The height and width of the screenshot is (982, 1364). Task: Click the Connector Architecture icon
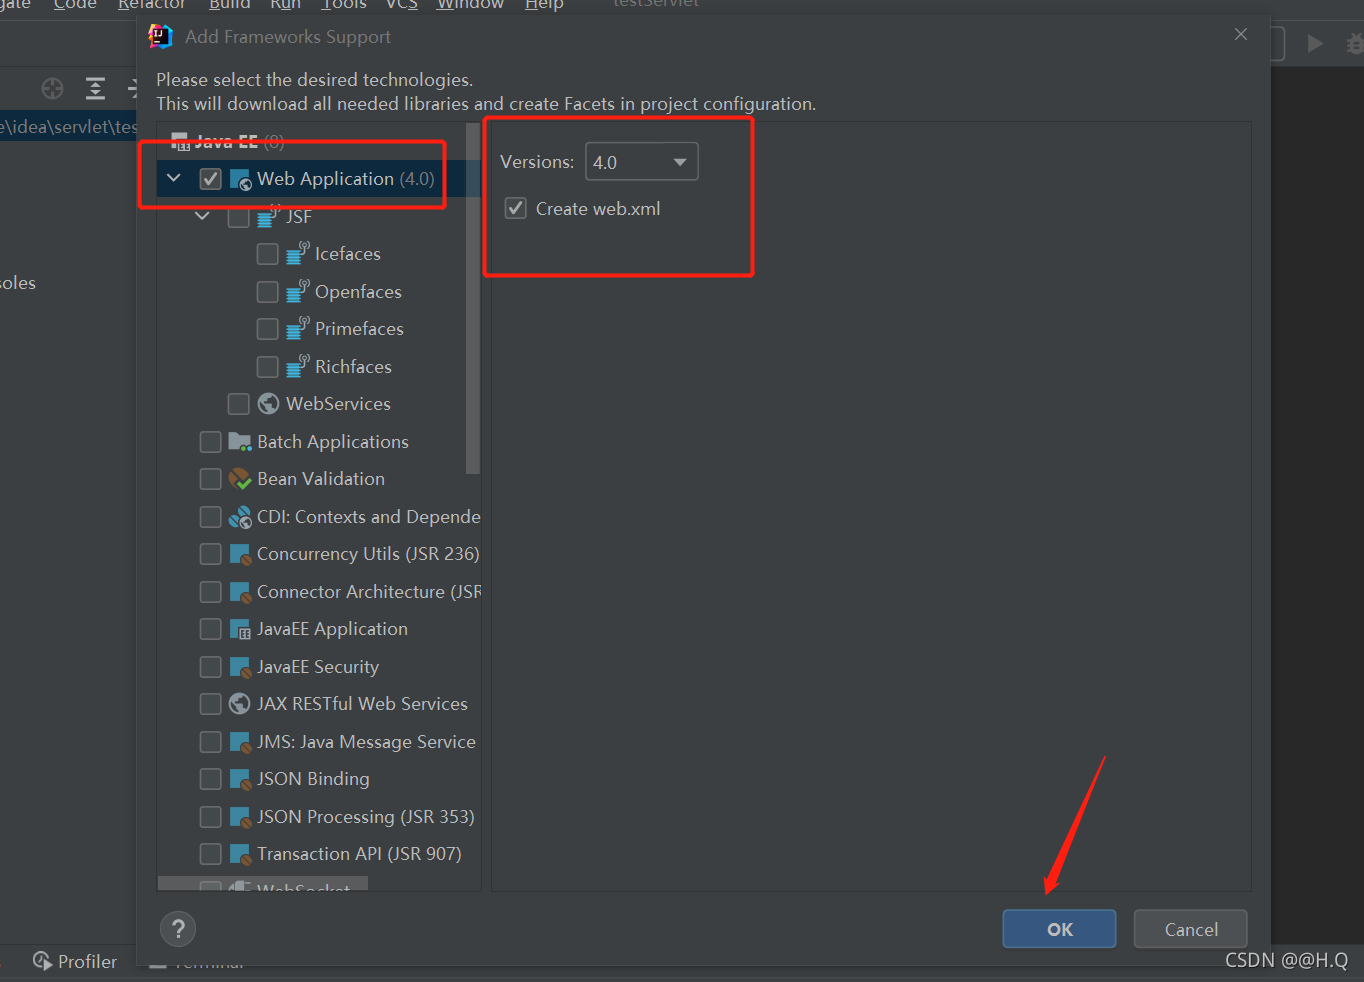tap(240, 592)
